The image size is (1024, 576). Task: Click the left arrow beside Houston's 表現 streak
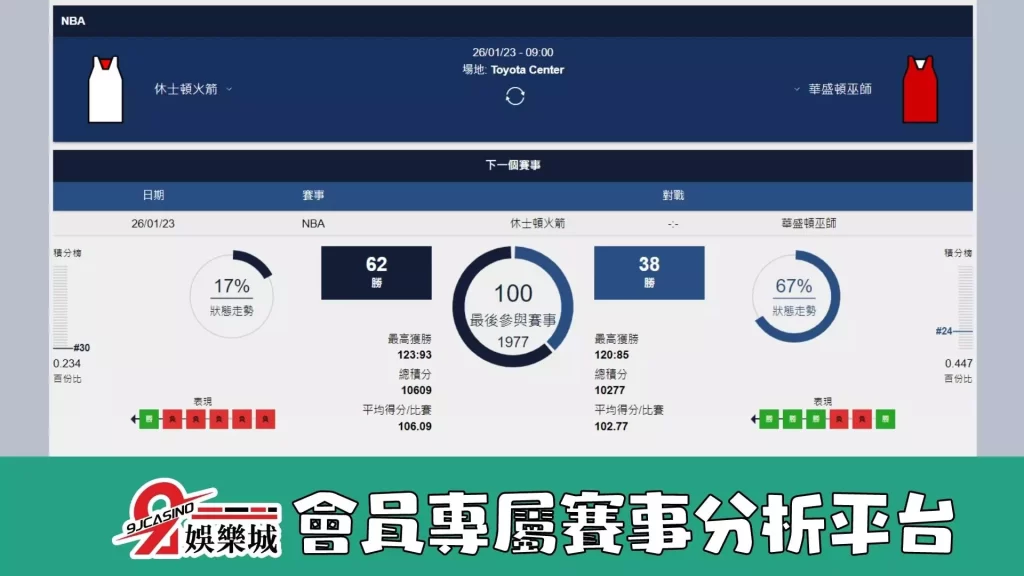[133, 418]
